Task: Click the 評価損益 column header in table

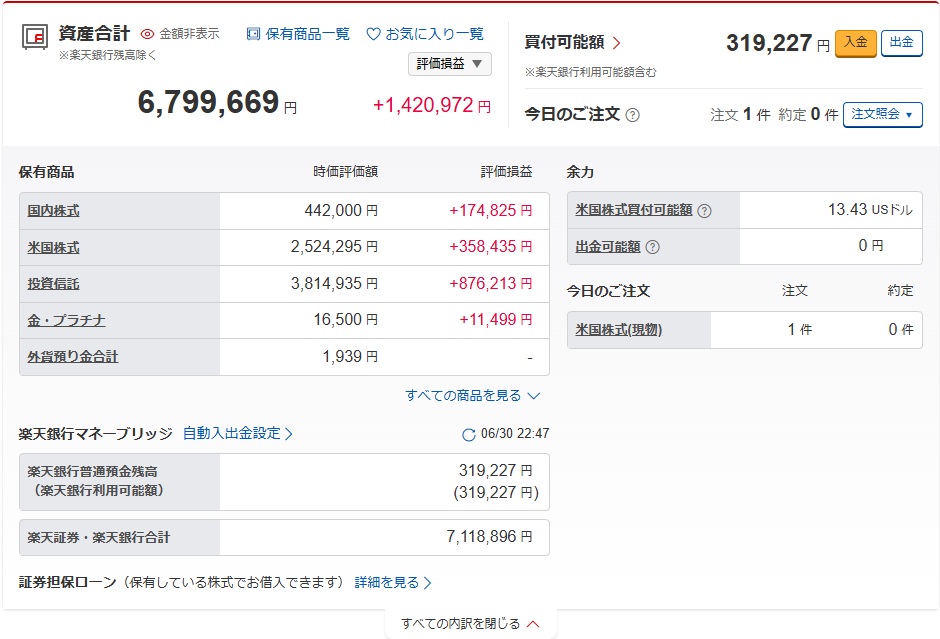Action: coord(507,172)
